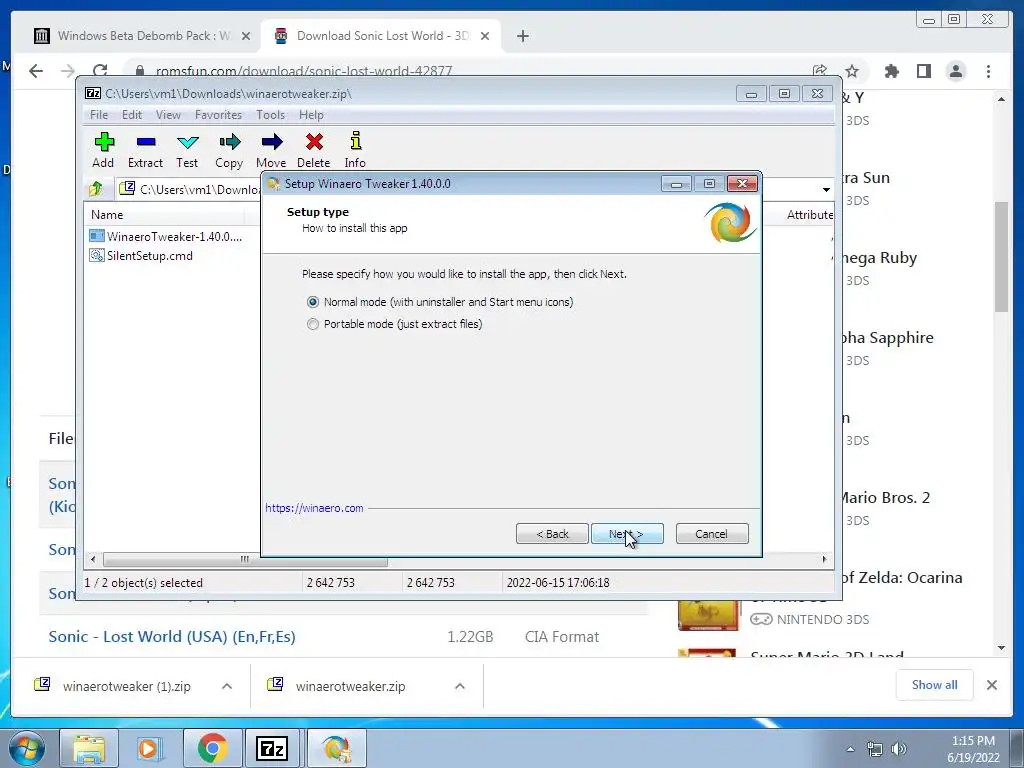Share this page icon in address bar

click(820, 71)
